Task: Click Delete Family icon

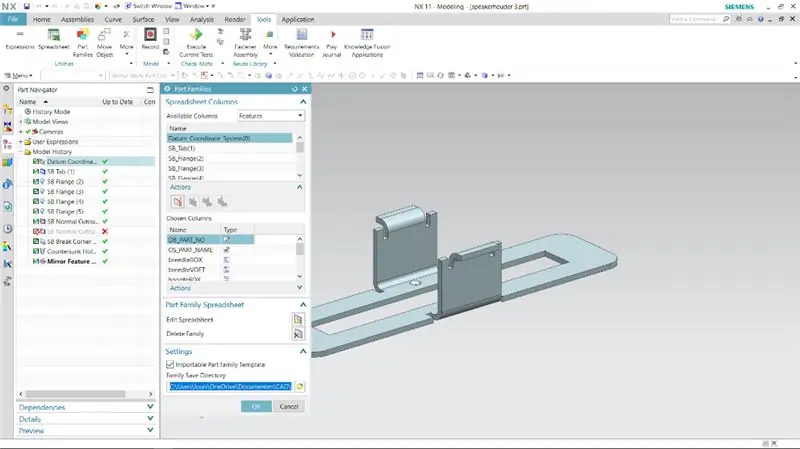Action: (298, 334)
